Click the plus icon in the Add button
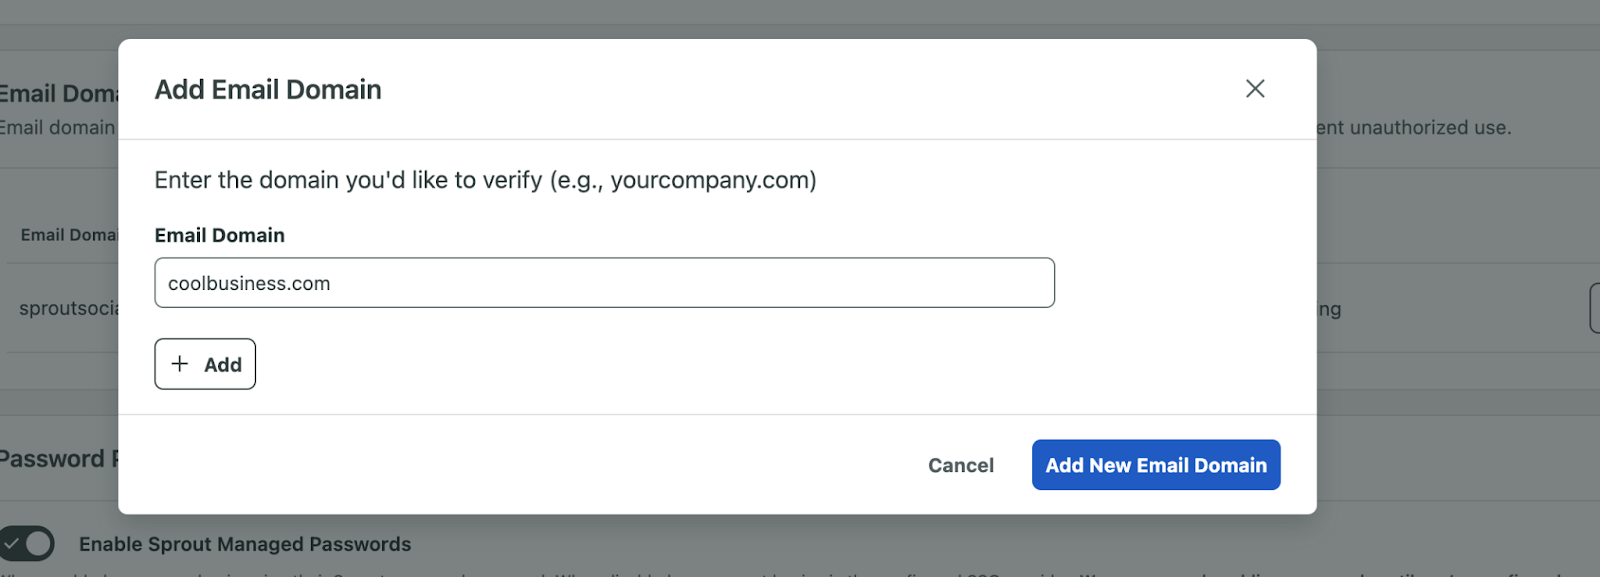The width and height of the screenshot is (1600, 577). tap(180, 364)
